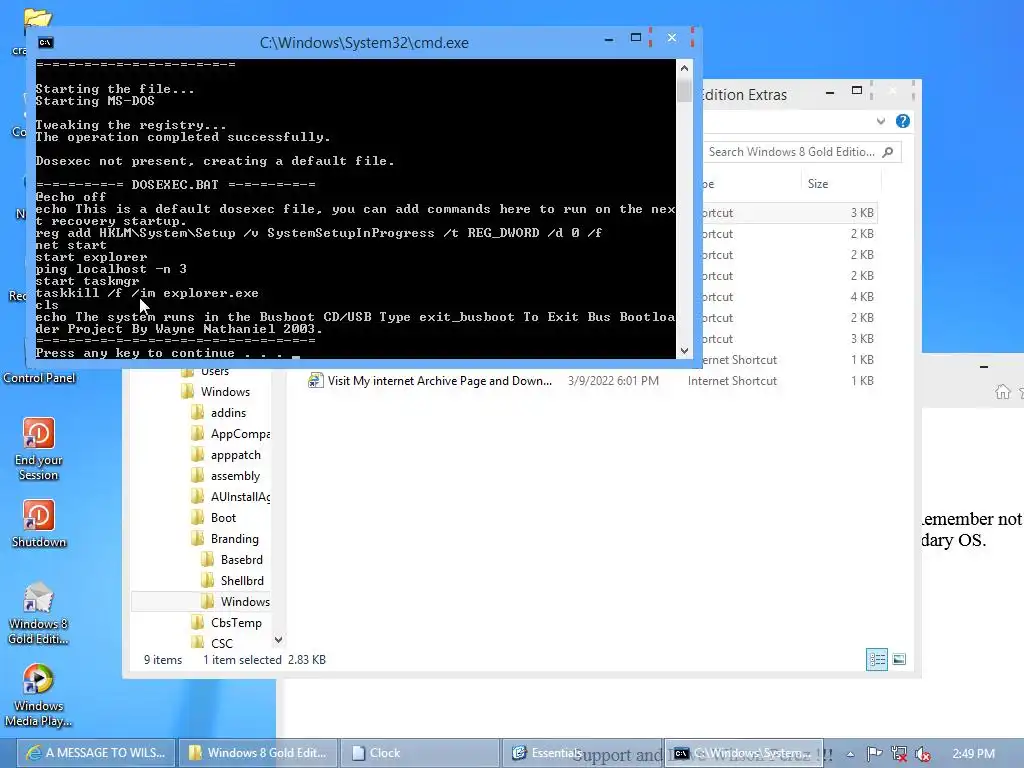
Task: Click the cmd window vertical scrollbar thumb
Action: tap(684, 89)
